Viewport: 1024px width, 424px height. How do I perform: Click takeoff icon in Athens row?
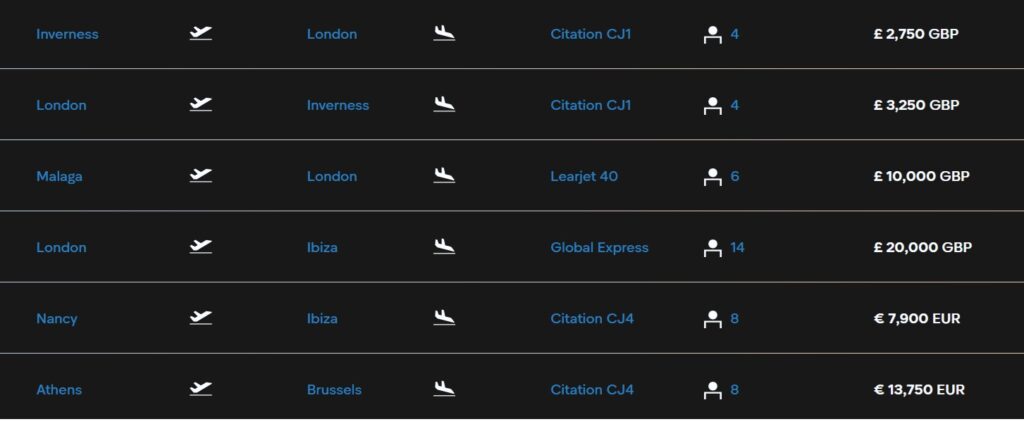[200, 389]
